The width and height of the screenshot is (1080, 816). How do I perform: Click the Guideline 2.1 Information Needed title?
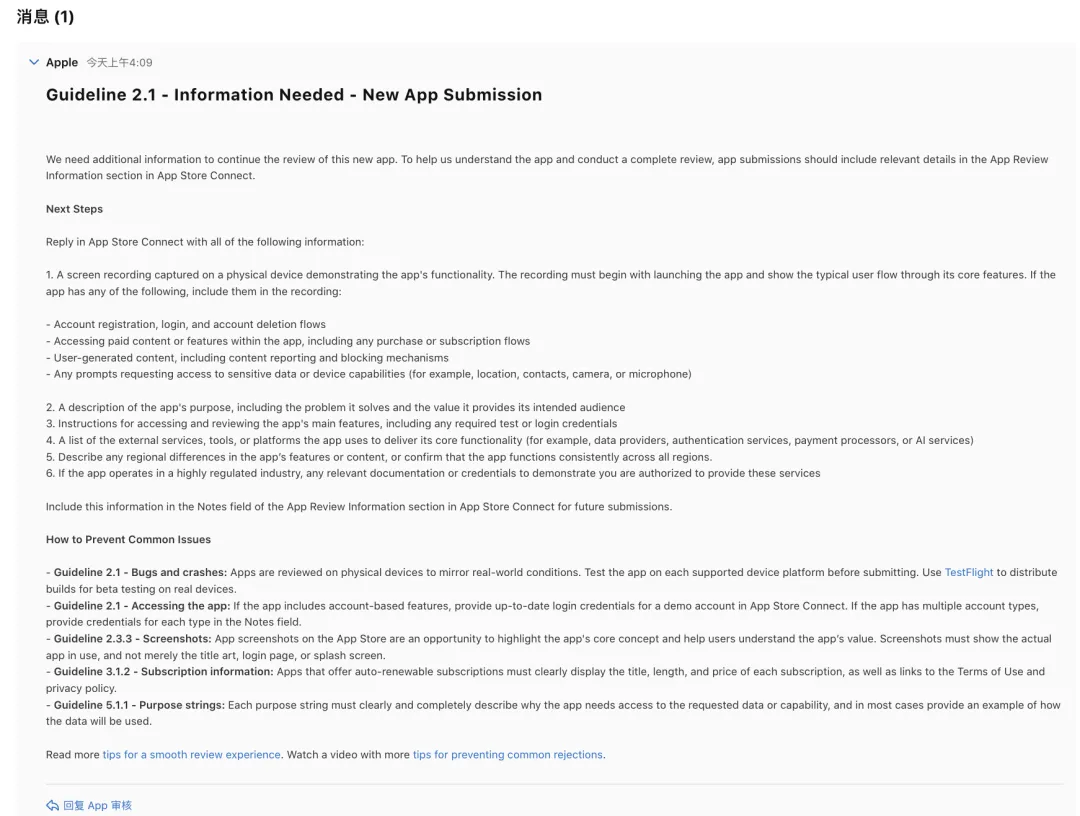[294, 95]
